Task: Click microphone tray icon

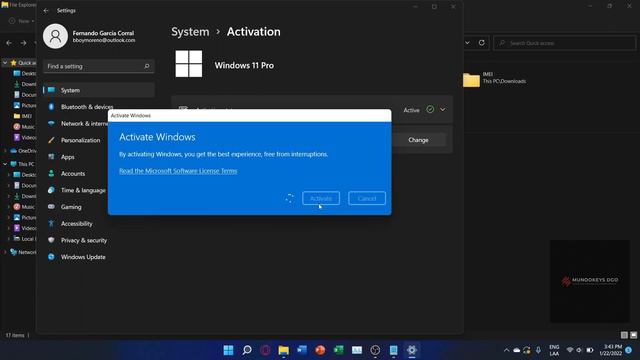Action: coord(538,350)
